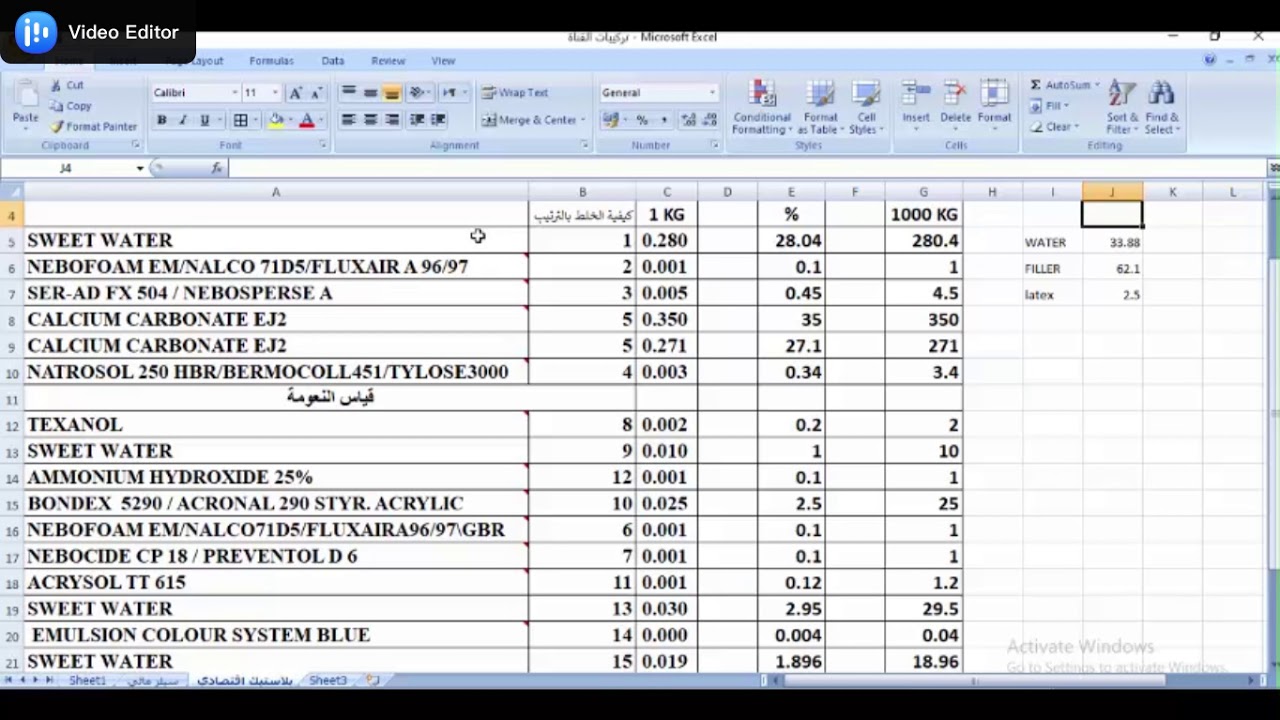Switch to the Sheet1 worksheet tab
The image size is (1280, 720).
pyautogui.click(x=87, y=680)
